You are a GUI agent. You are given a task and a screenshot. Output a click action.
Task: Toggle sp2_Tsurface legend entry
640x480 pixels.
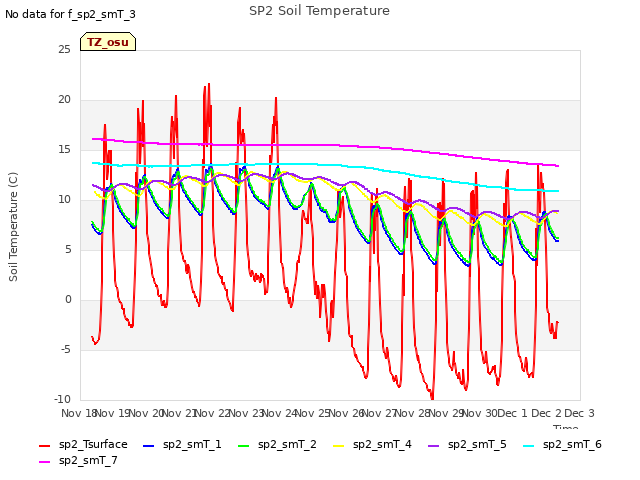tap(84, 444)
